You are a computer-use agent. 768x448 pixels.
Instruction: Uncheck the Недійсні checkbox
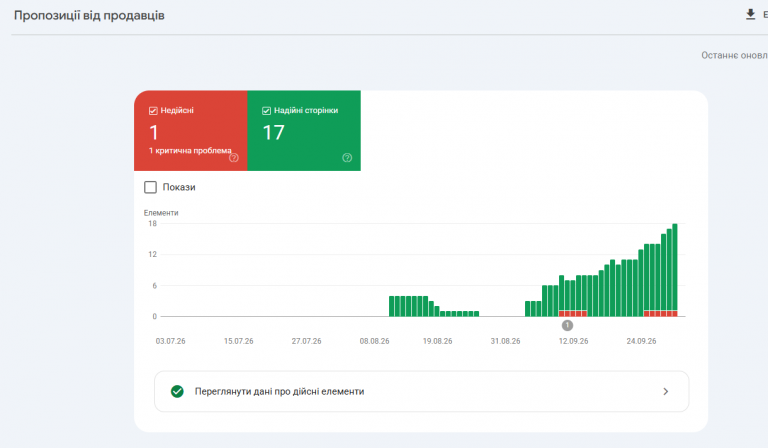click(x=153, y=111)
